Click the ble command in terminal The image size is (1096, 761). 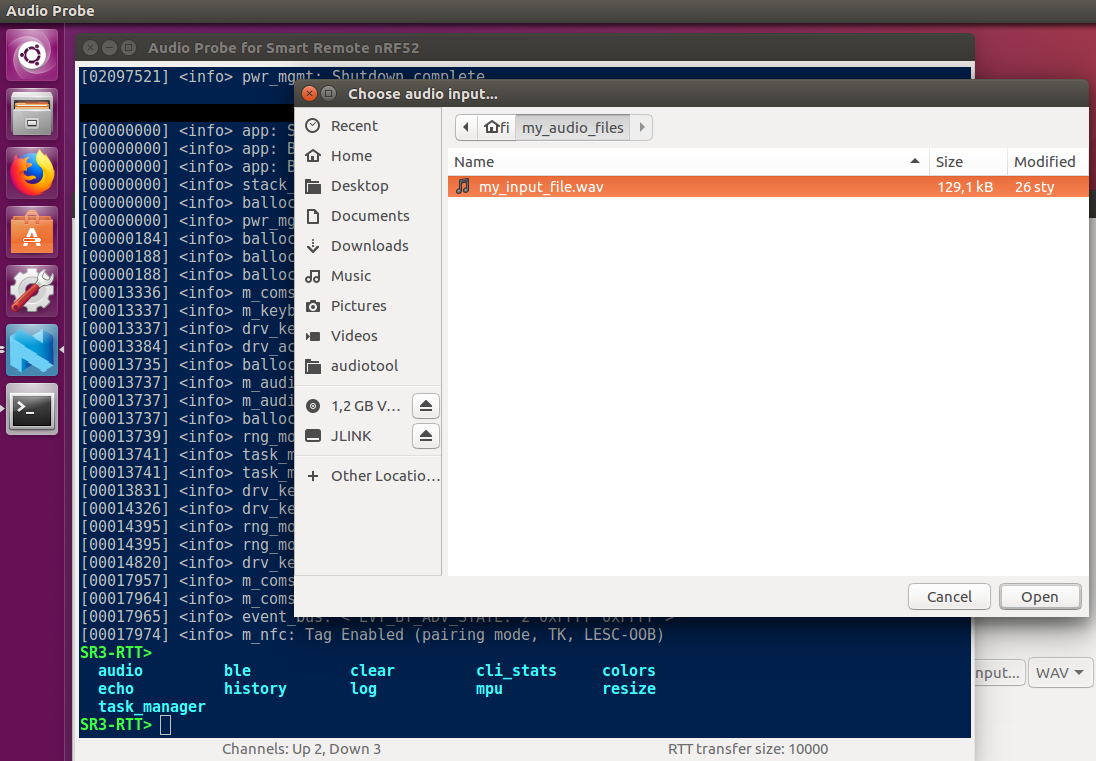coord(238,671)
